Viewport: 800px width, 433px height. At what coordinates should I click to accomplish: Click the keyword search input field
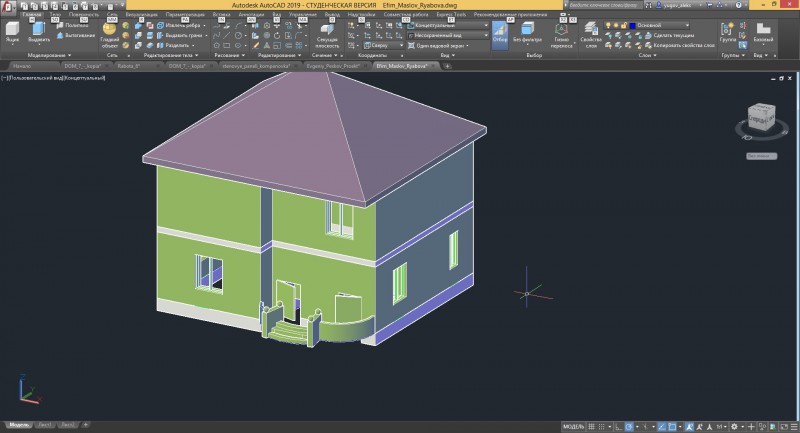click(604, 5)
